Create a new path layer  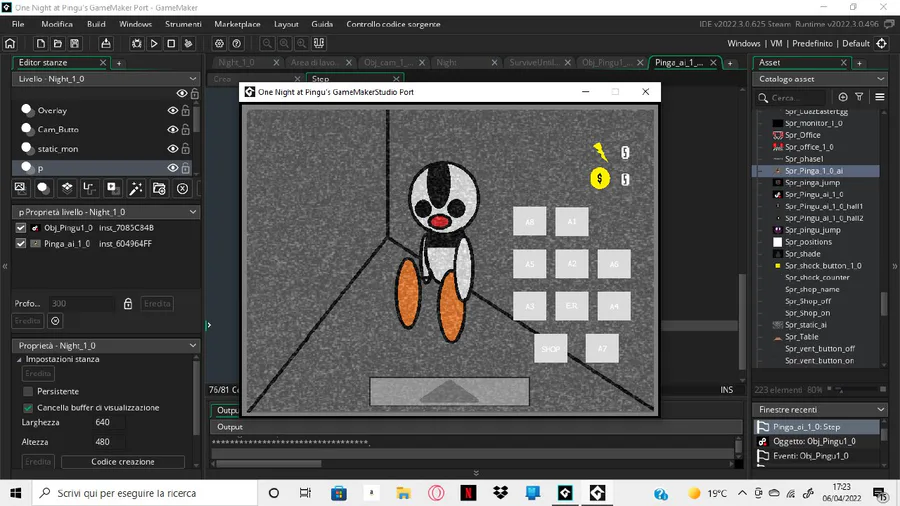tap(89, 188)
